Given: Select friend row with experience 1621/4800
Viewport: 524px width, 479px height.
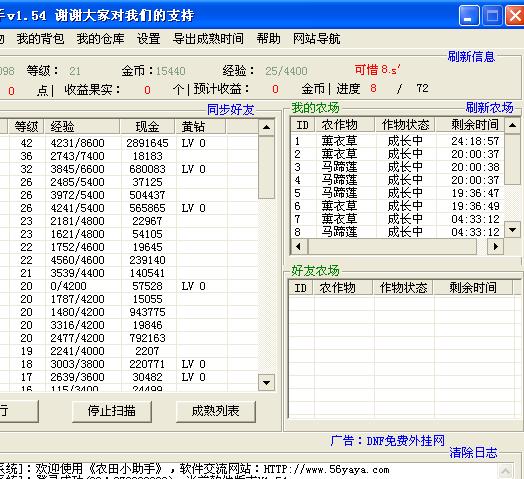Looking at the screenshot, I should tap(129, 234).
